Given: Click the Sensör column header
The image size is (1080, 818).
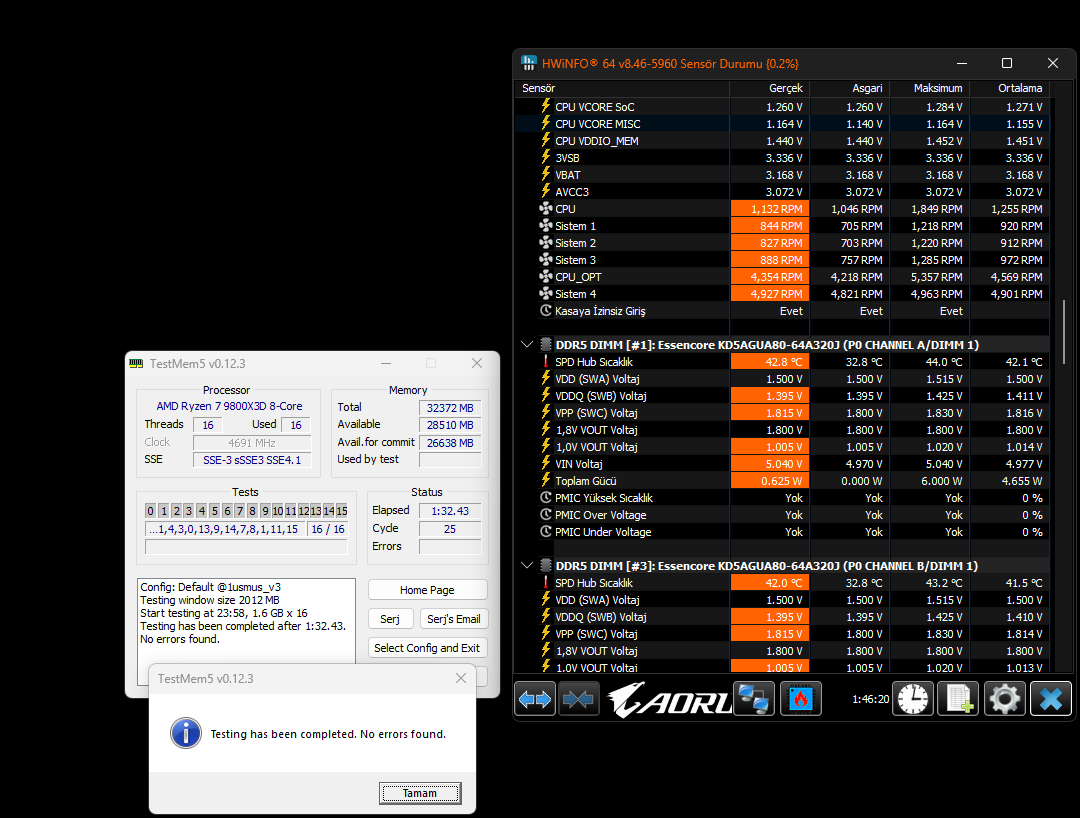Looking at the screenshot, I should click(622, 88).
